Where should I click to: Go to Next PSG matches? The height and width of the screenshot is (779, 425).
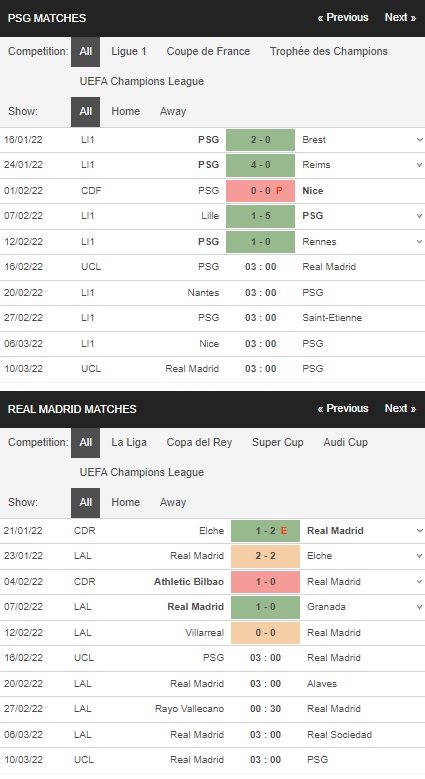click(400, 17)
